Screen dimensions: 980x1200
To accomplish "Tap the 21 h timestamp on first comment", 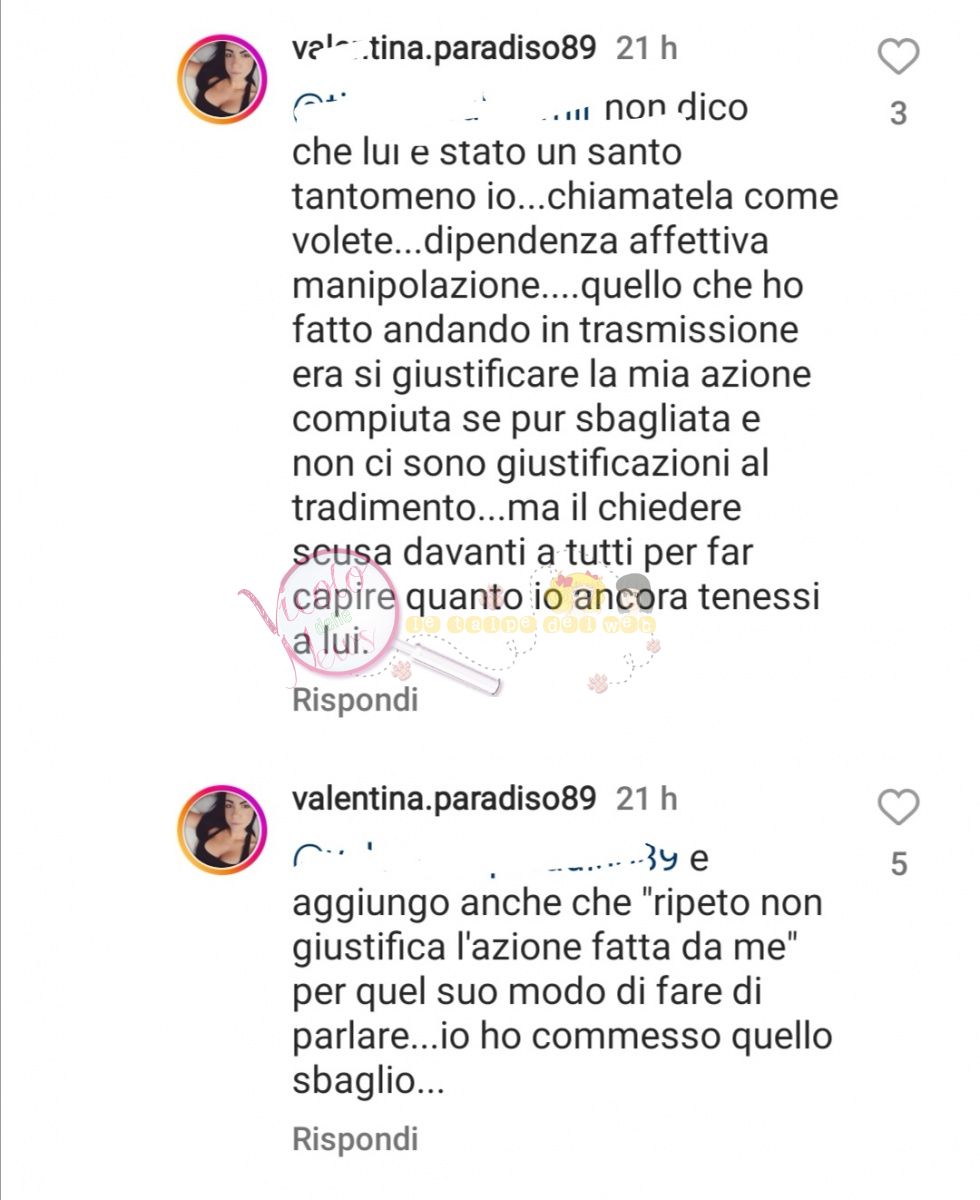I will point(647,49).
